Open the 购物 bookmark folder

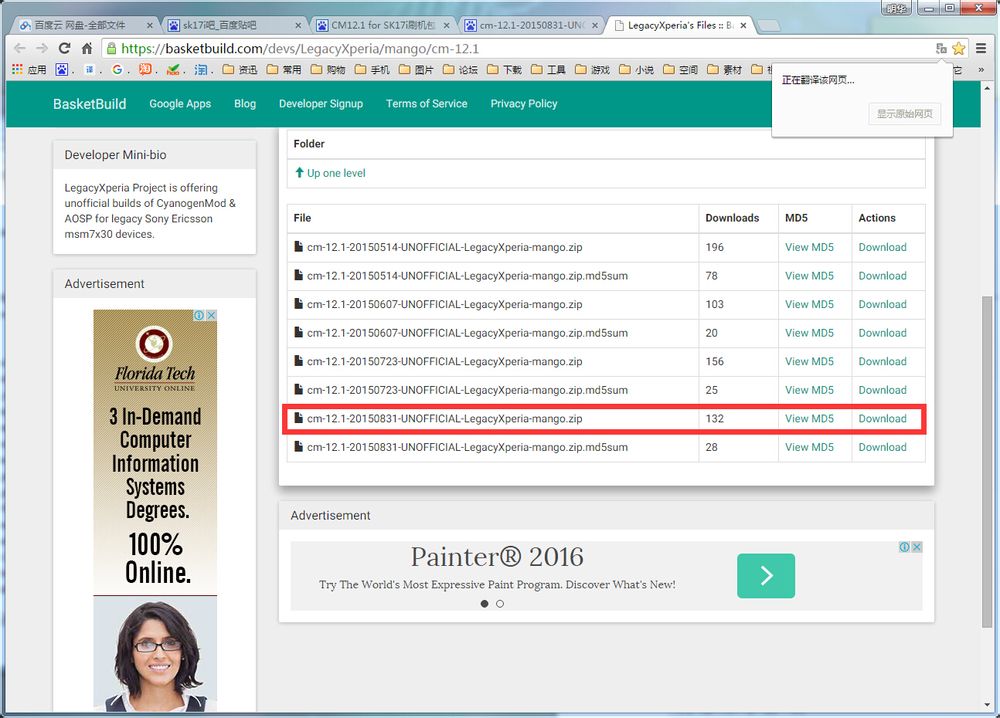point(328,70)
